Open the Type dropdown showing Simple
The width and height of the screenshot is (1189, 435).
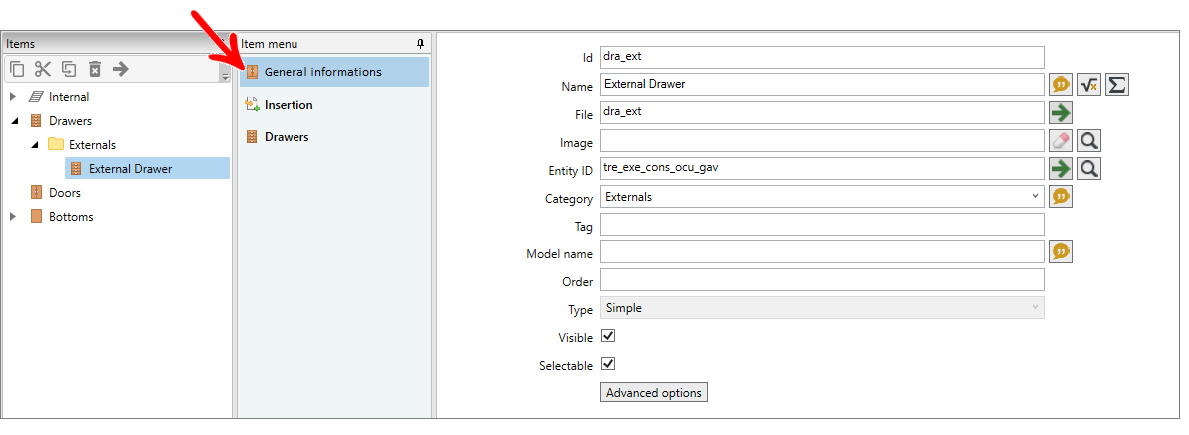tap(822, 308)
